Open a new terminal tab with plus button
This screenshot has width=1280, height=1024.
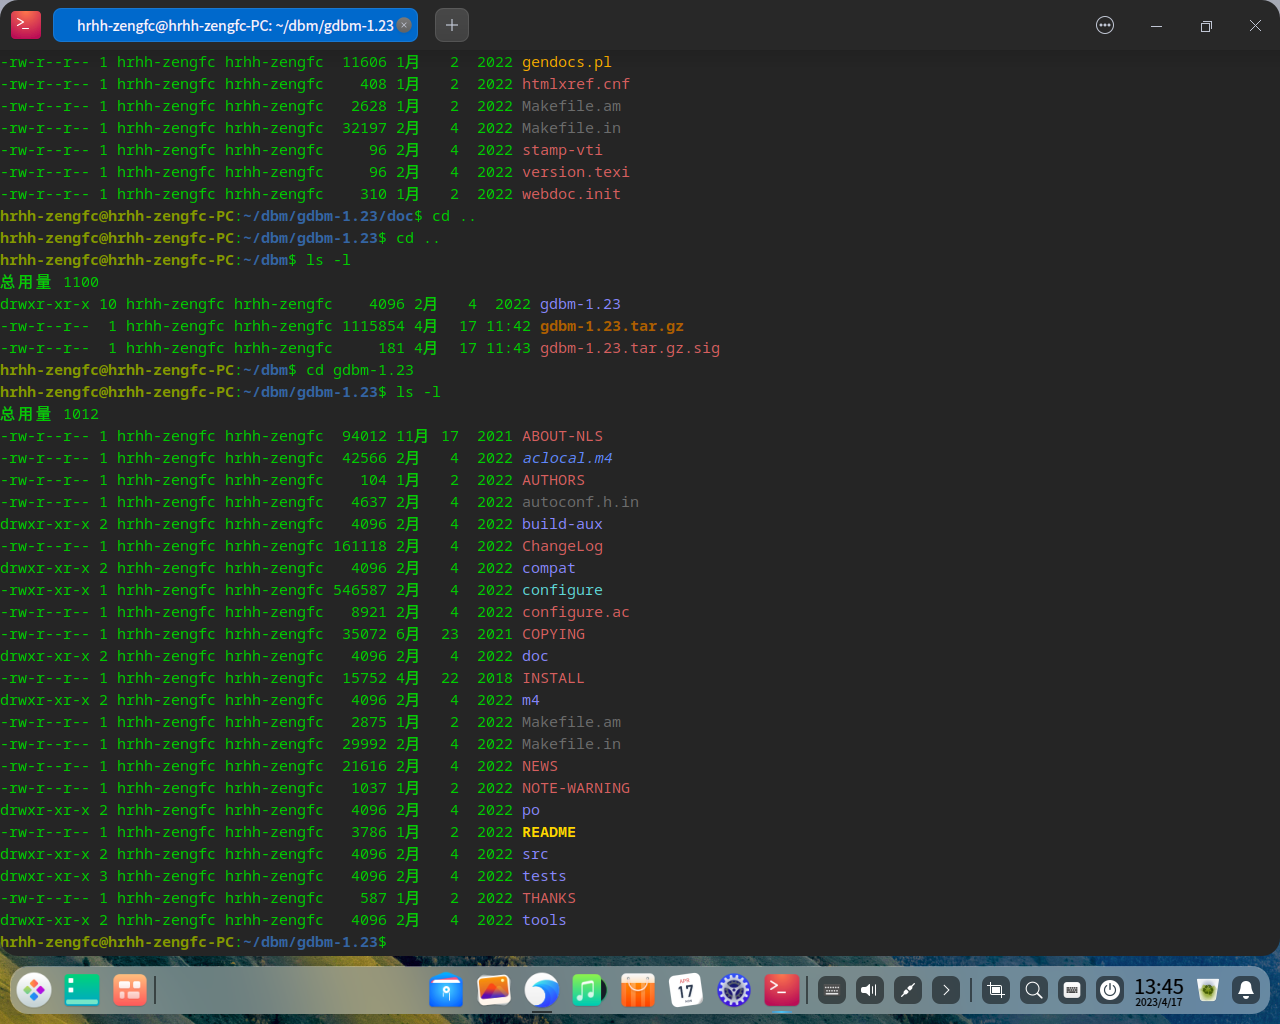(x=452, y=25)
